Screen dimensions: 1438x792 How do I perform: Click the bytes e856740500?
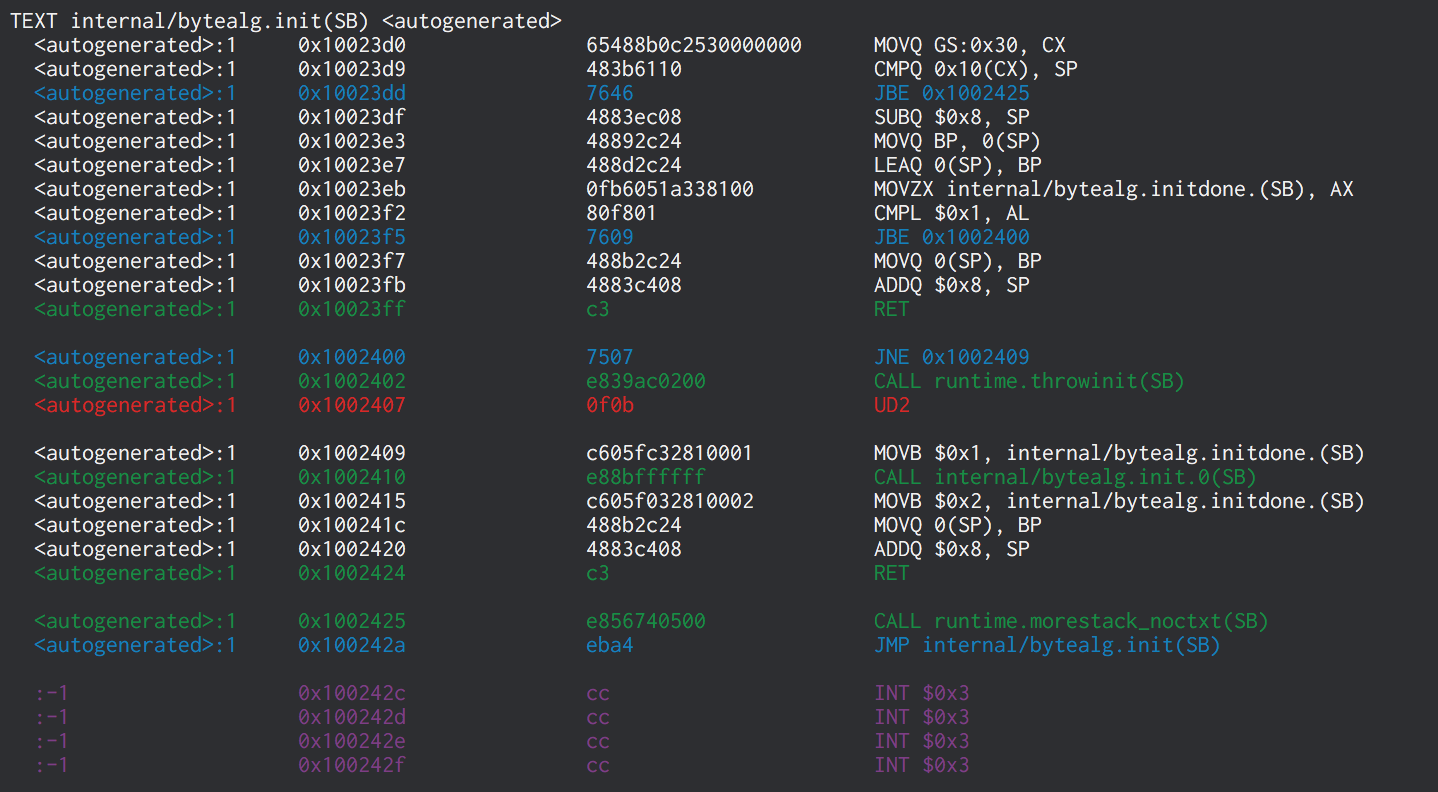point(645,621)
